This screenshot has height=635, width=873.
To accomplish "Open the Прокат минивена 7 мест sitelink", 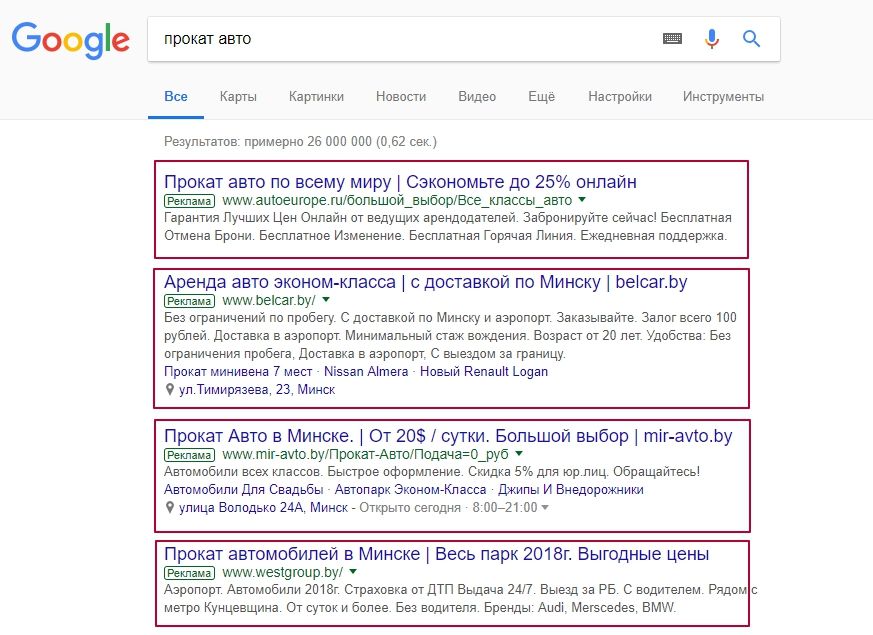I will tap(238, 371).
